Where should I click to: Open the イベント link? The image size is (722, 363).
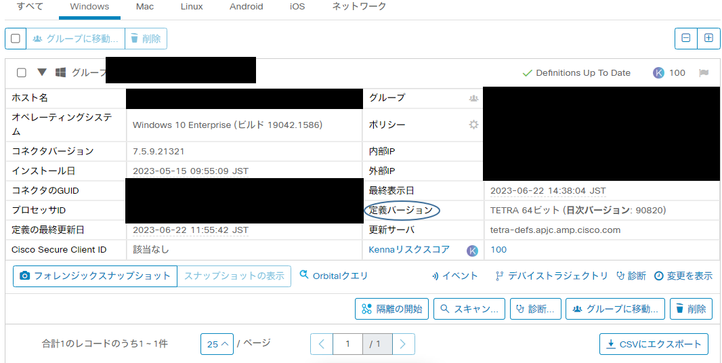(455, 276)
